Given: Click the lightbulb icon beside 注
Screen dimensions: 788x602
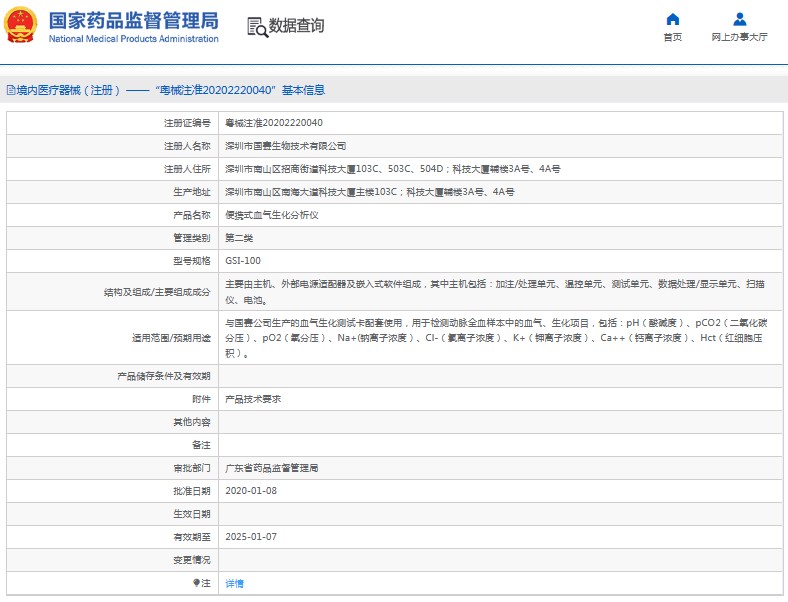Looking at the screenshot, I should (196, 583).
